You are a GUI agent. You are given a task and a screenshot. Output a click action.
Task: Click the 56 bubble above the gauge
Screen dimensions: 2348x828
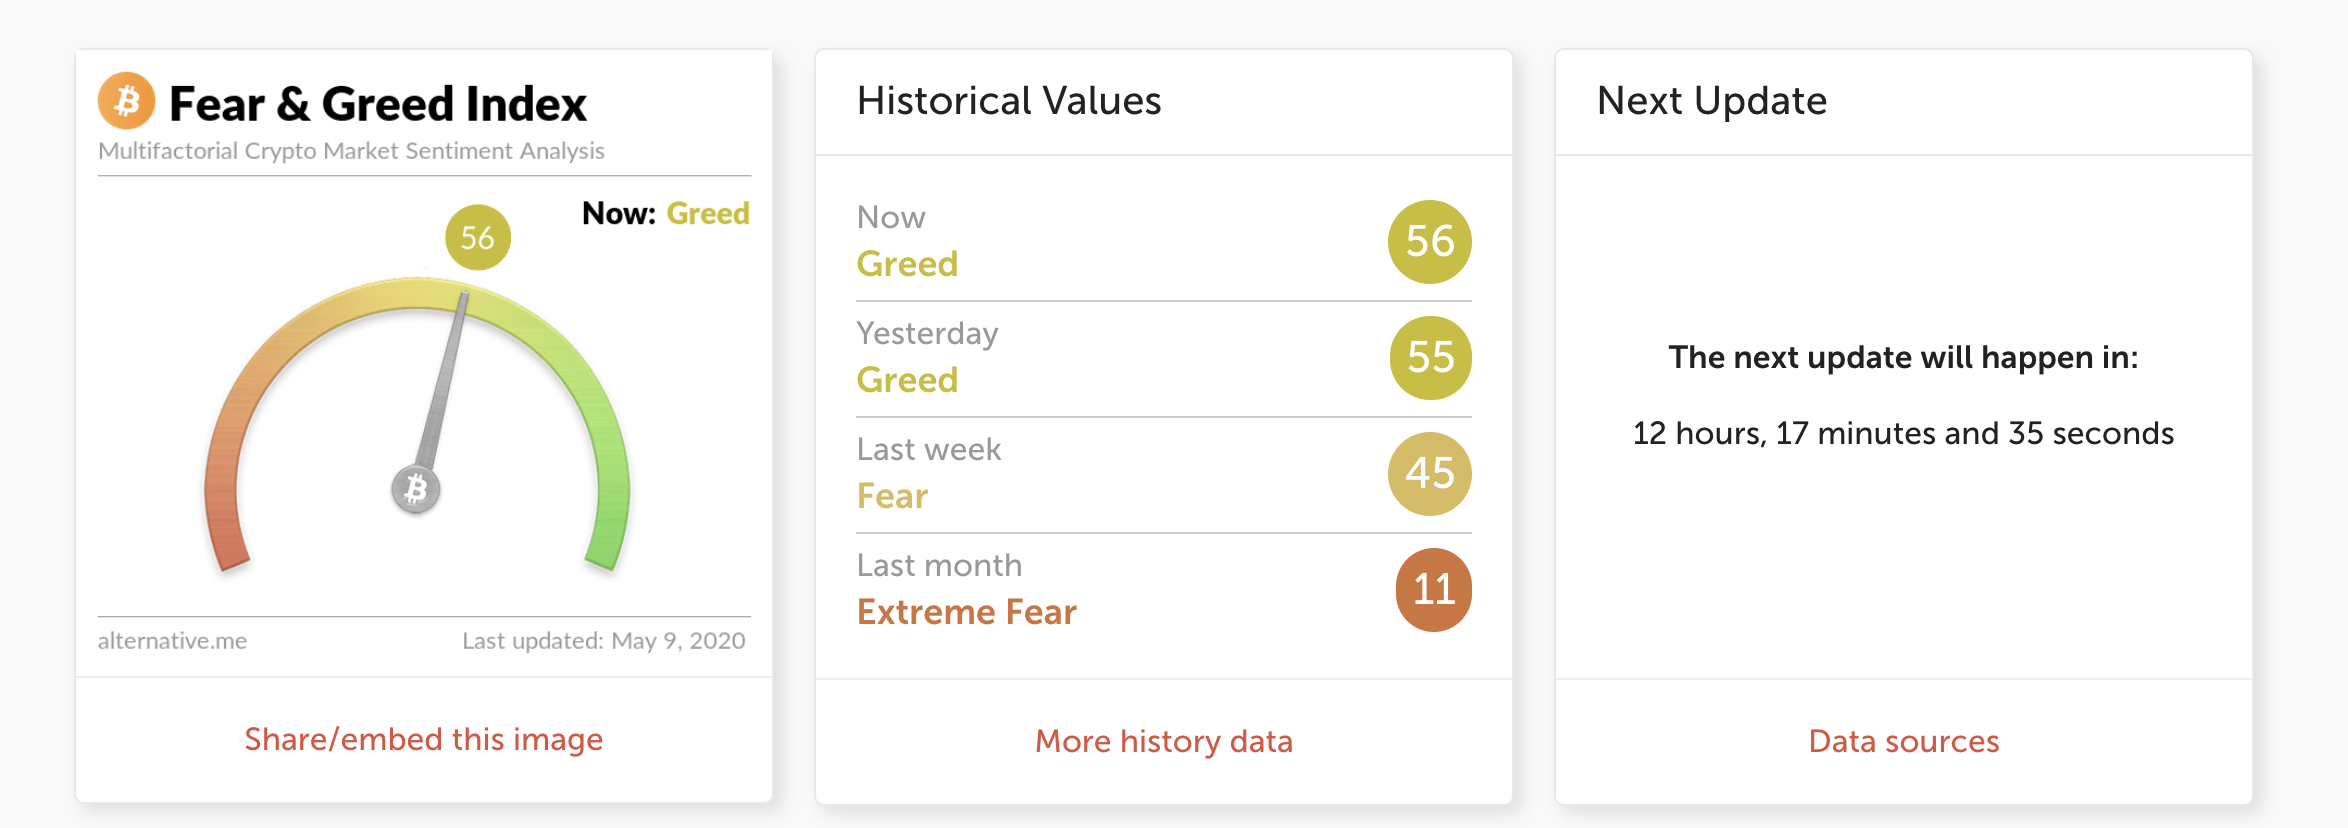pos(478,237)
